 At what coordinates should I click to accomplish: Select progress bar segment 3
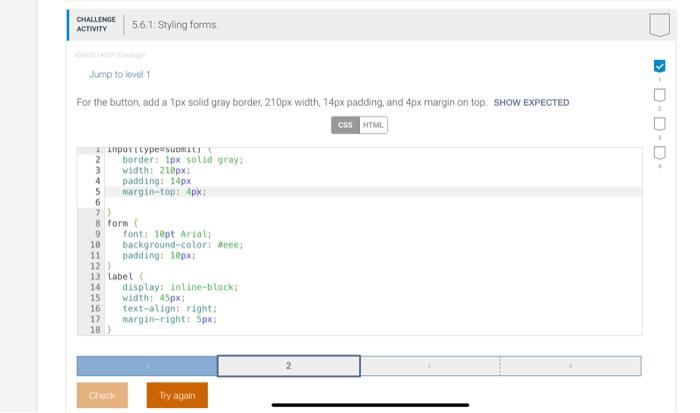tap(430, 366)
